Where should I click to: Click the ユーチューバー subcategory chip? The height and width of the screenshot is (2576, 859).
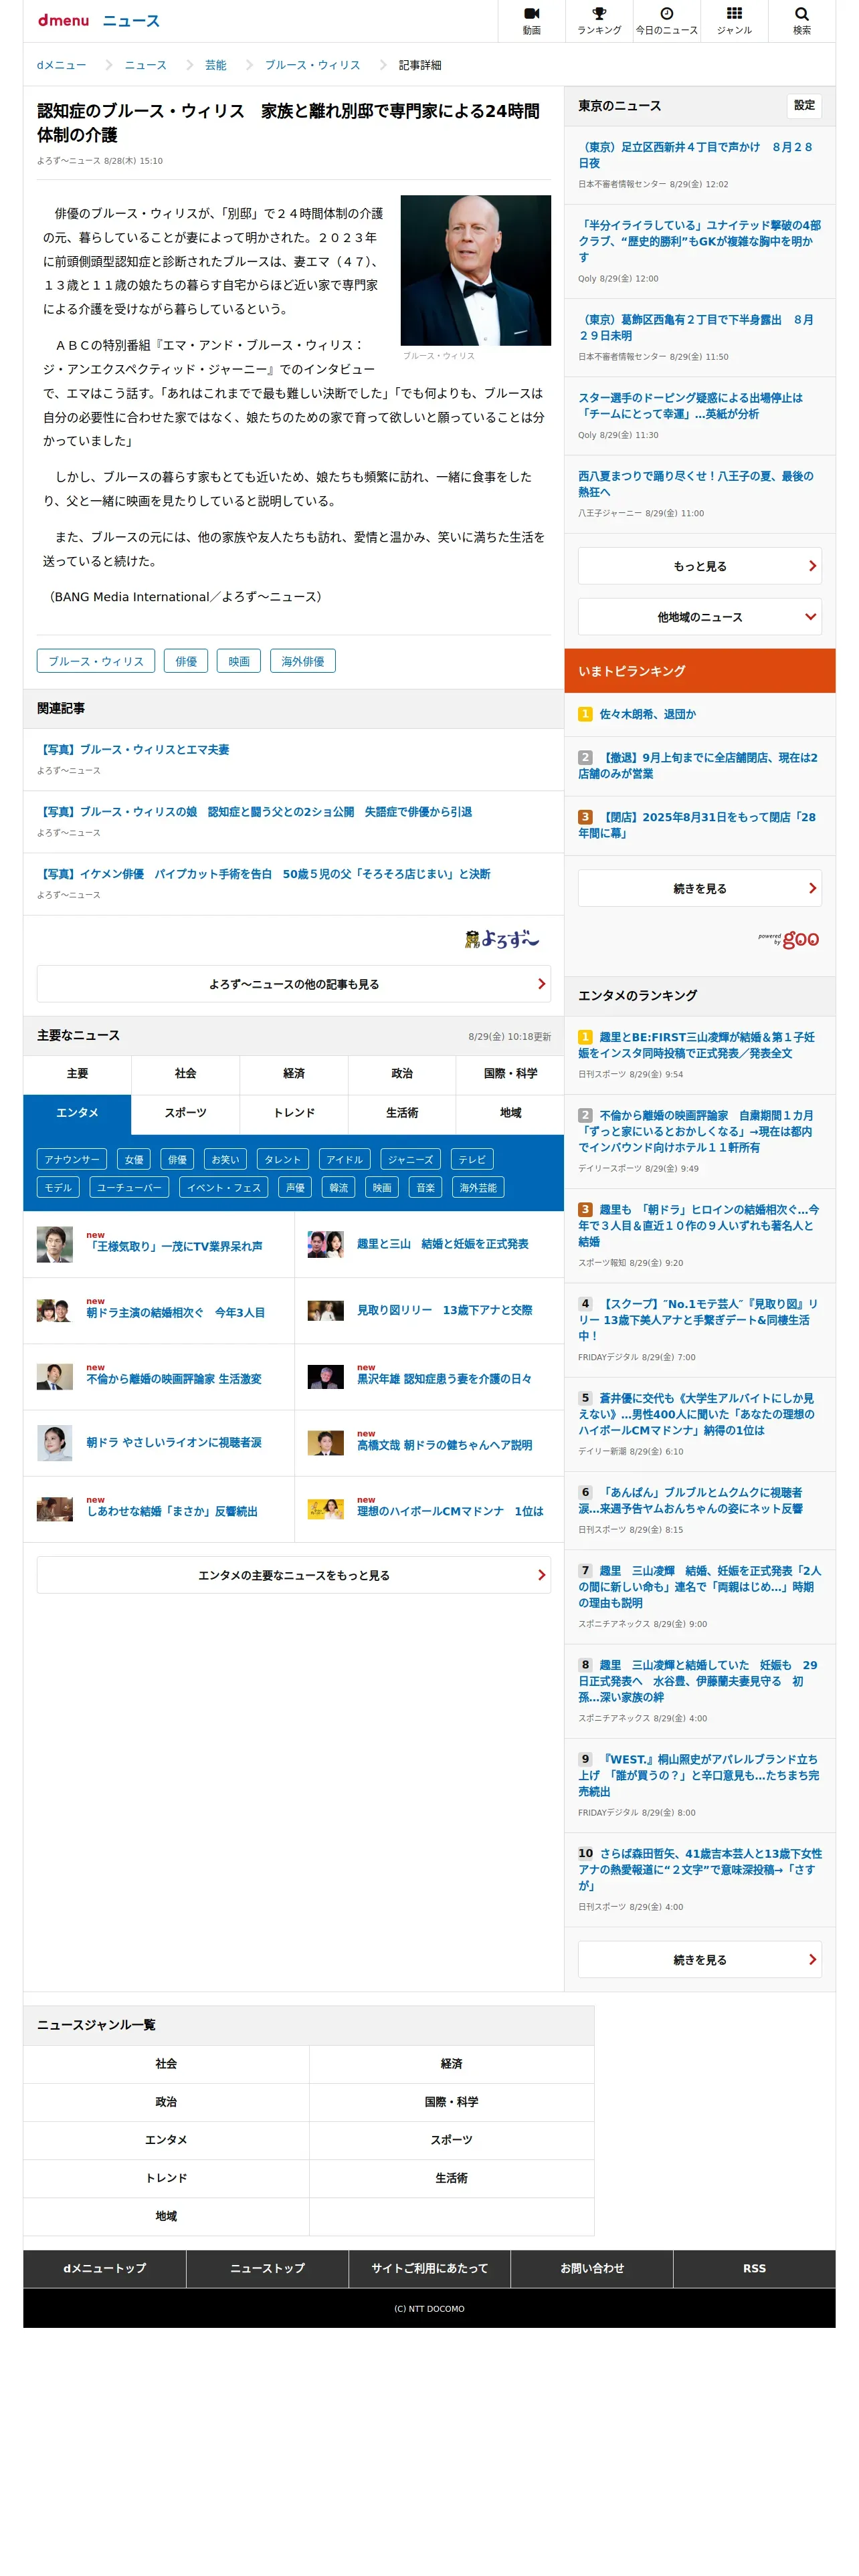point(129,1187)
